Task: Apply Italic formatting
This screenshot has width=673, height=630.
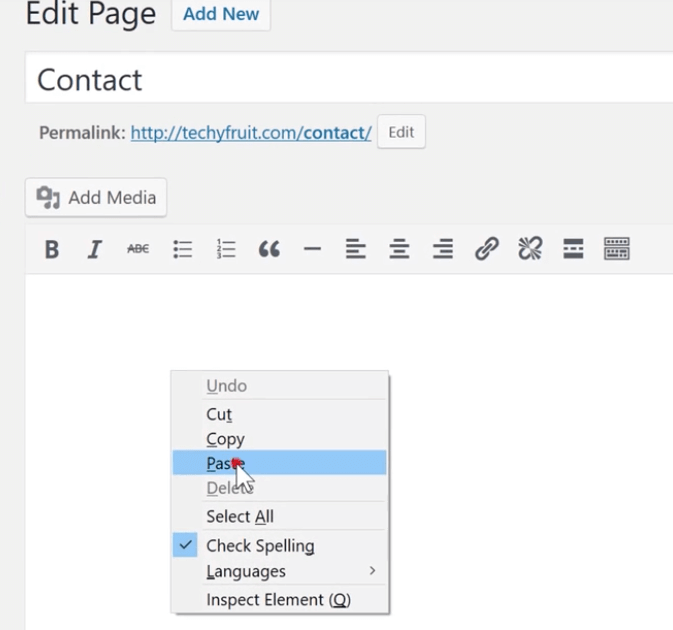Action: click(x=95, y=249)
